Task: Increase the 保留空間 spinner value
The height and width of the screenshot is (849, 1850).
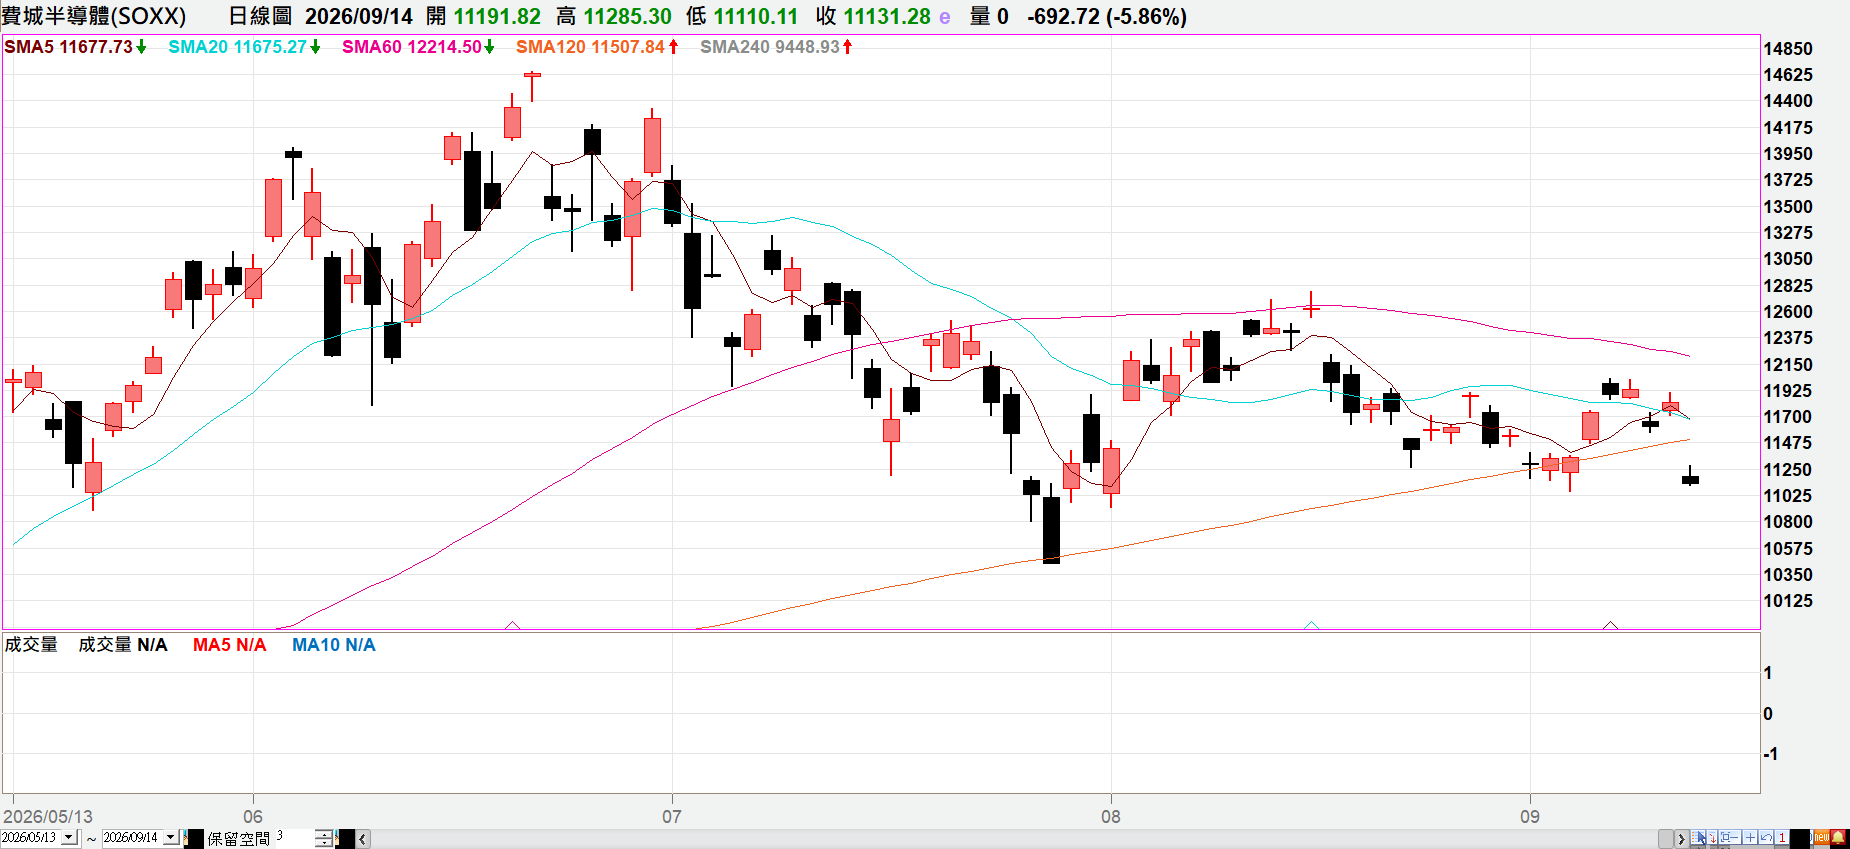Action: pos(324,833)
